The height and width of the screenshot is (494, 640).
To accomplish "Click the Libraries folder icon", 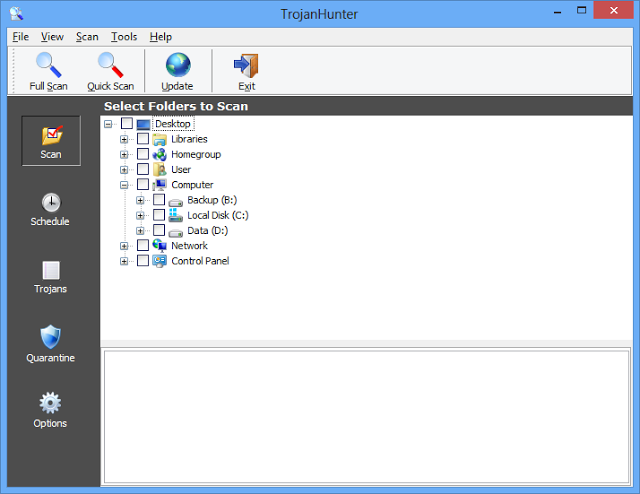I will (x=159, y=139).
